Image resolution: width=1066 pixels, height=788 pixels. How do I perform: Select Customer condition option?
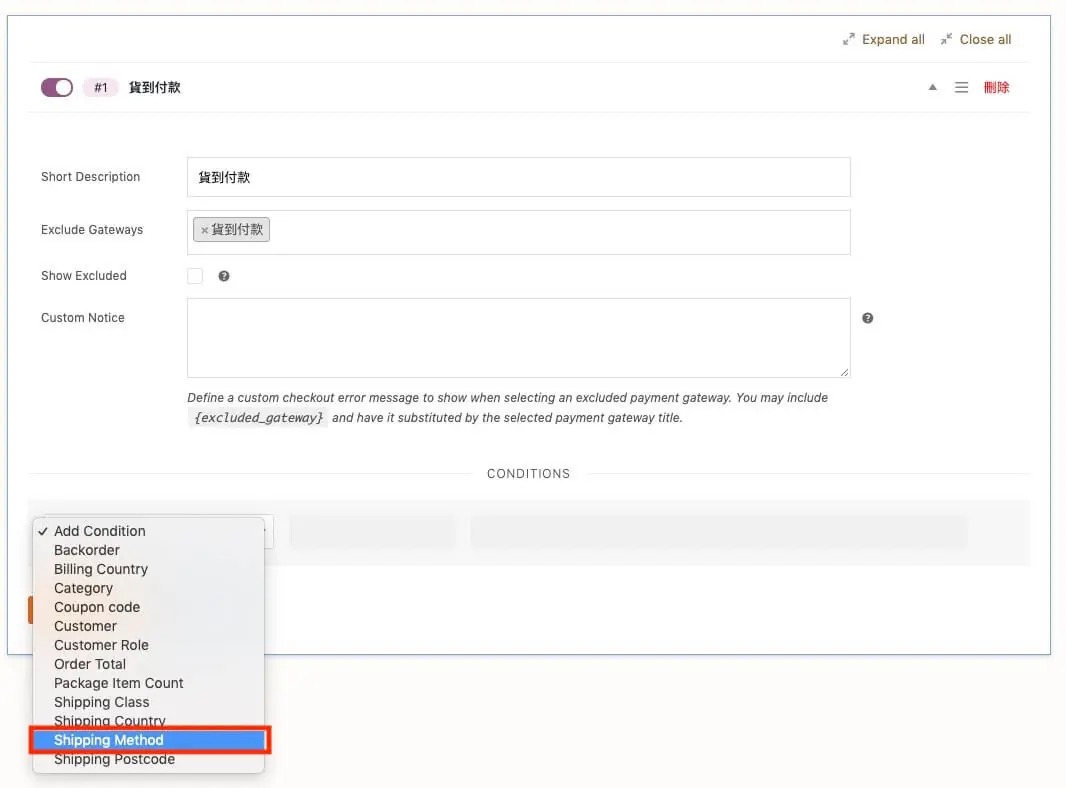tap(149, 626)
